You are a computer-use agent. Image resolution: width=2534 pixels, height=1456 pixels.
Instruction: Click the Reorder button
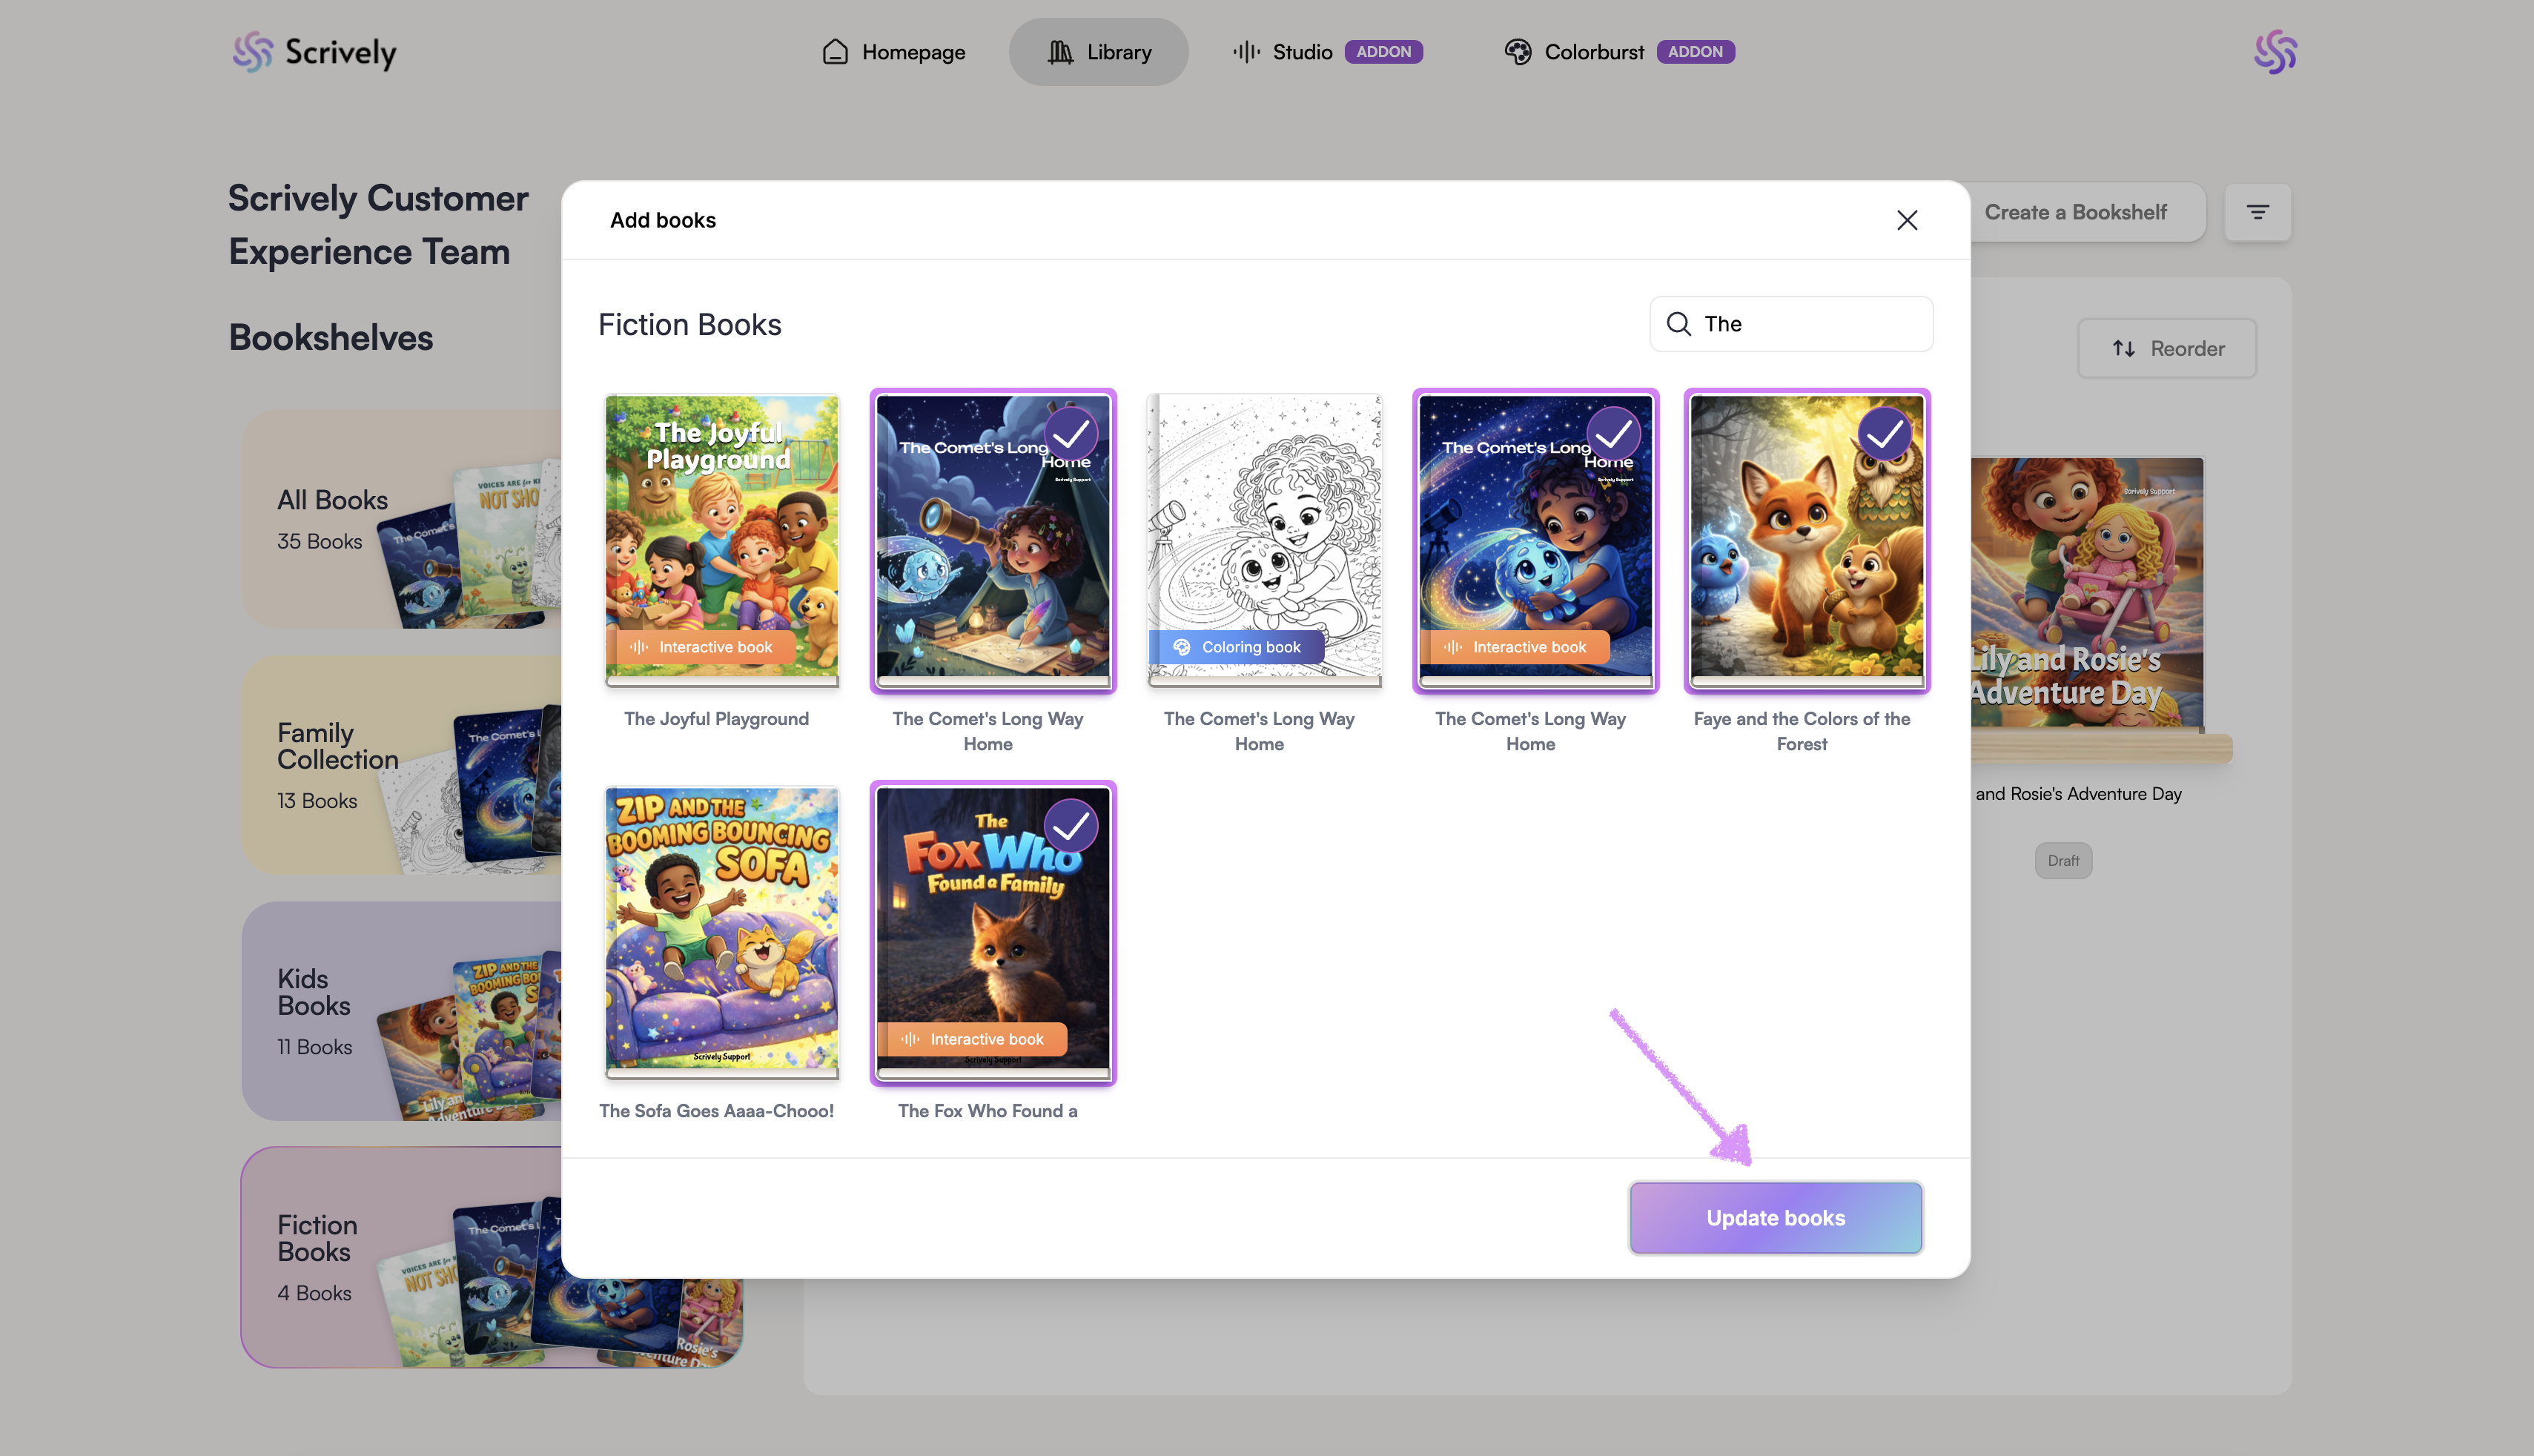pos(2167,349)
